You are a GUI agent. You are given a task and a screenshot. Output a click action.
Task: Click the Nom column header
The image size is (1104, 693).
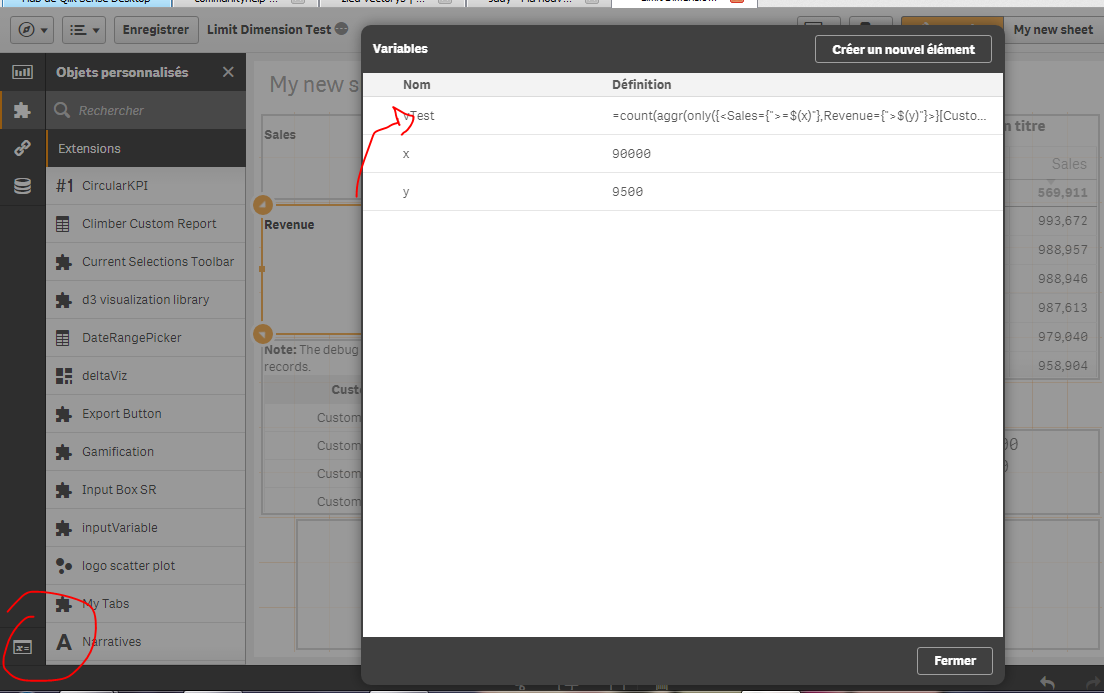point(417,85)
